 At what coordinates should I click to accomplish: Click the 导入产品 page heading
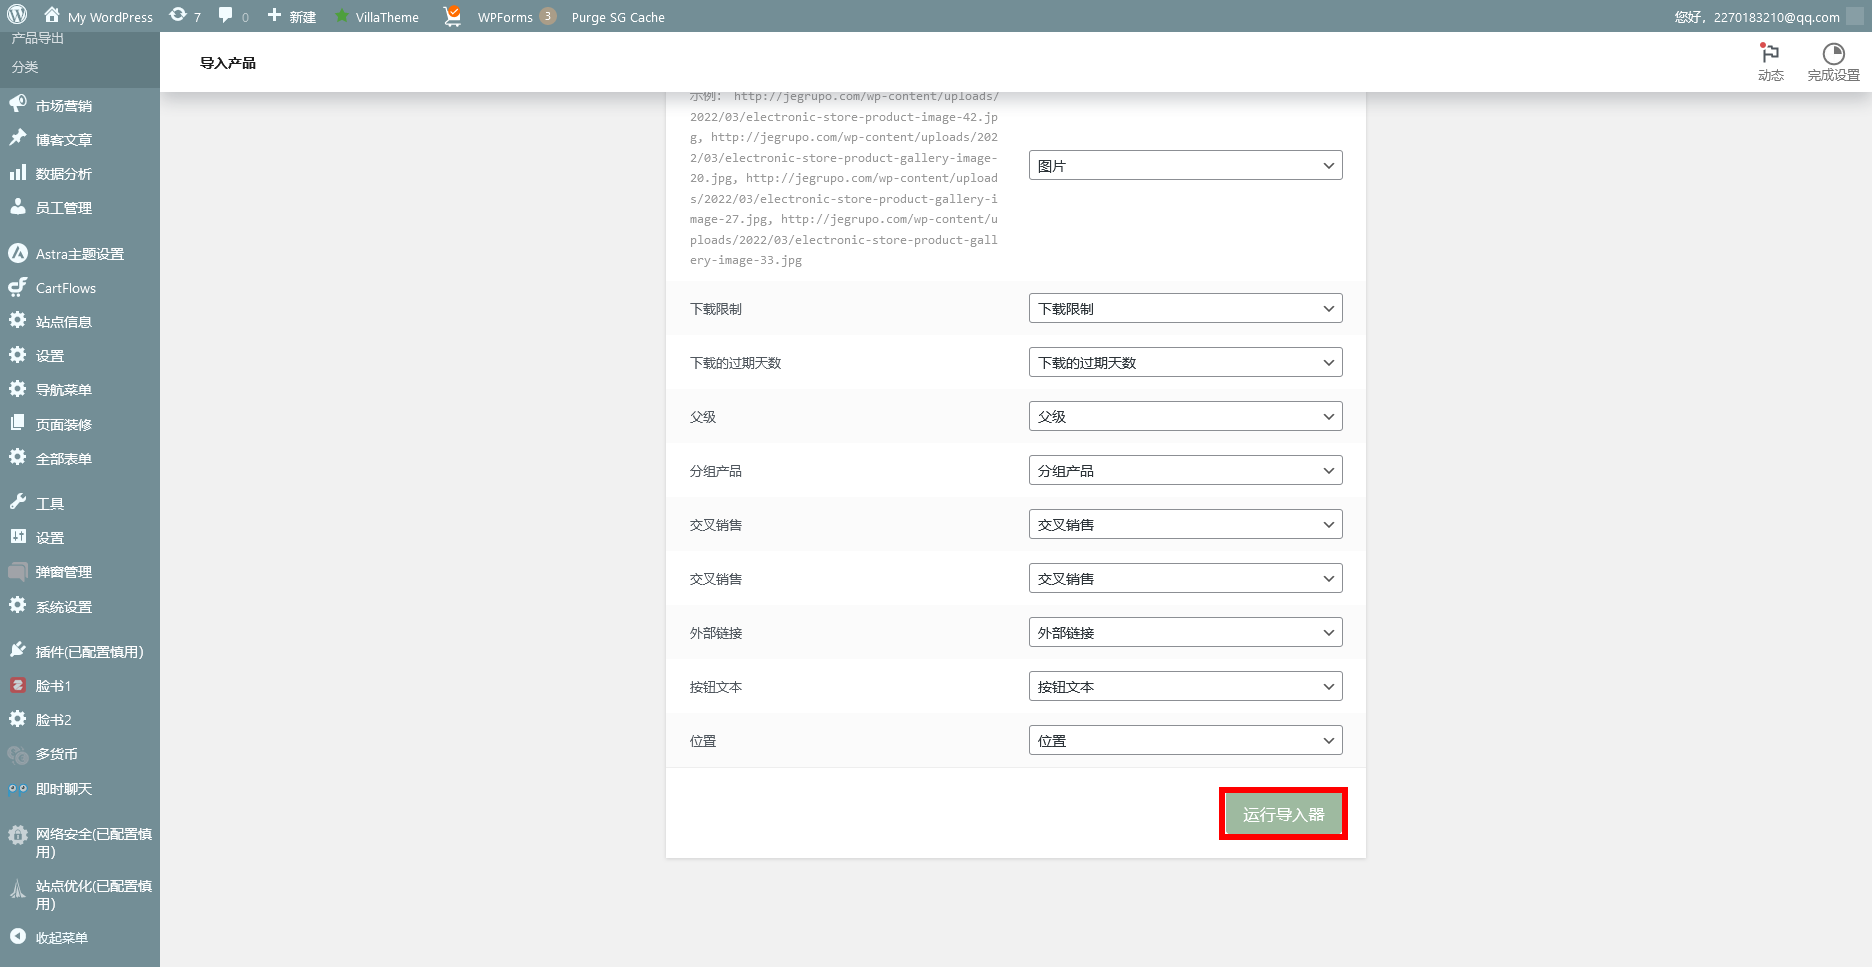[x=228, y=63]
